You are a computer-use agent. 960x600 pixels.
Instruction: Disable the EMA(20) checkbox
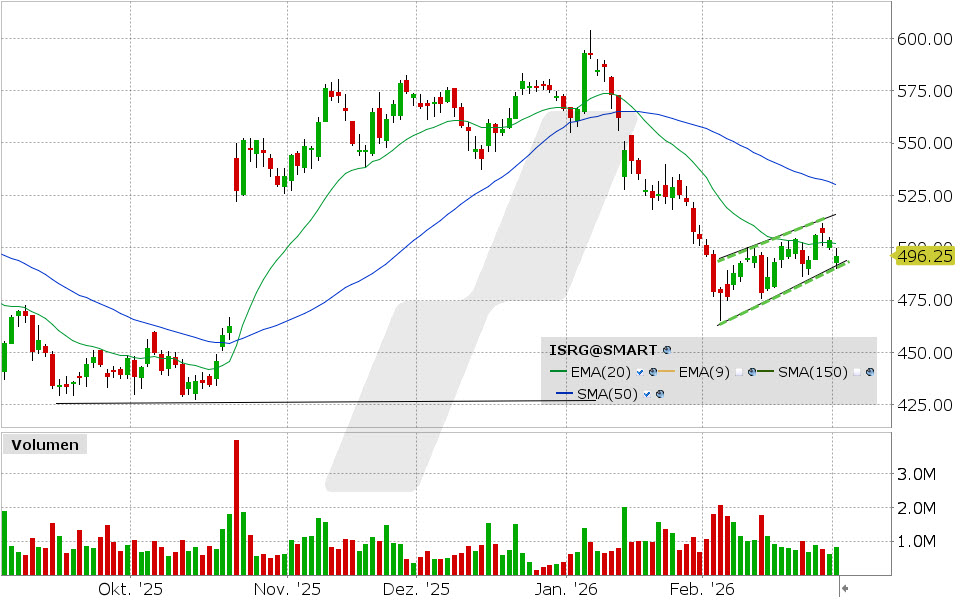click(639, 372)
